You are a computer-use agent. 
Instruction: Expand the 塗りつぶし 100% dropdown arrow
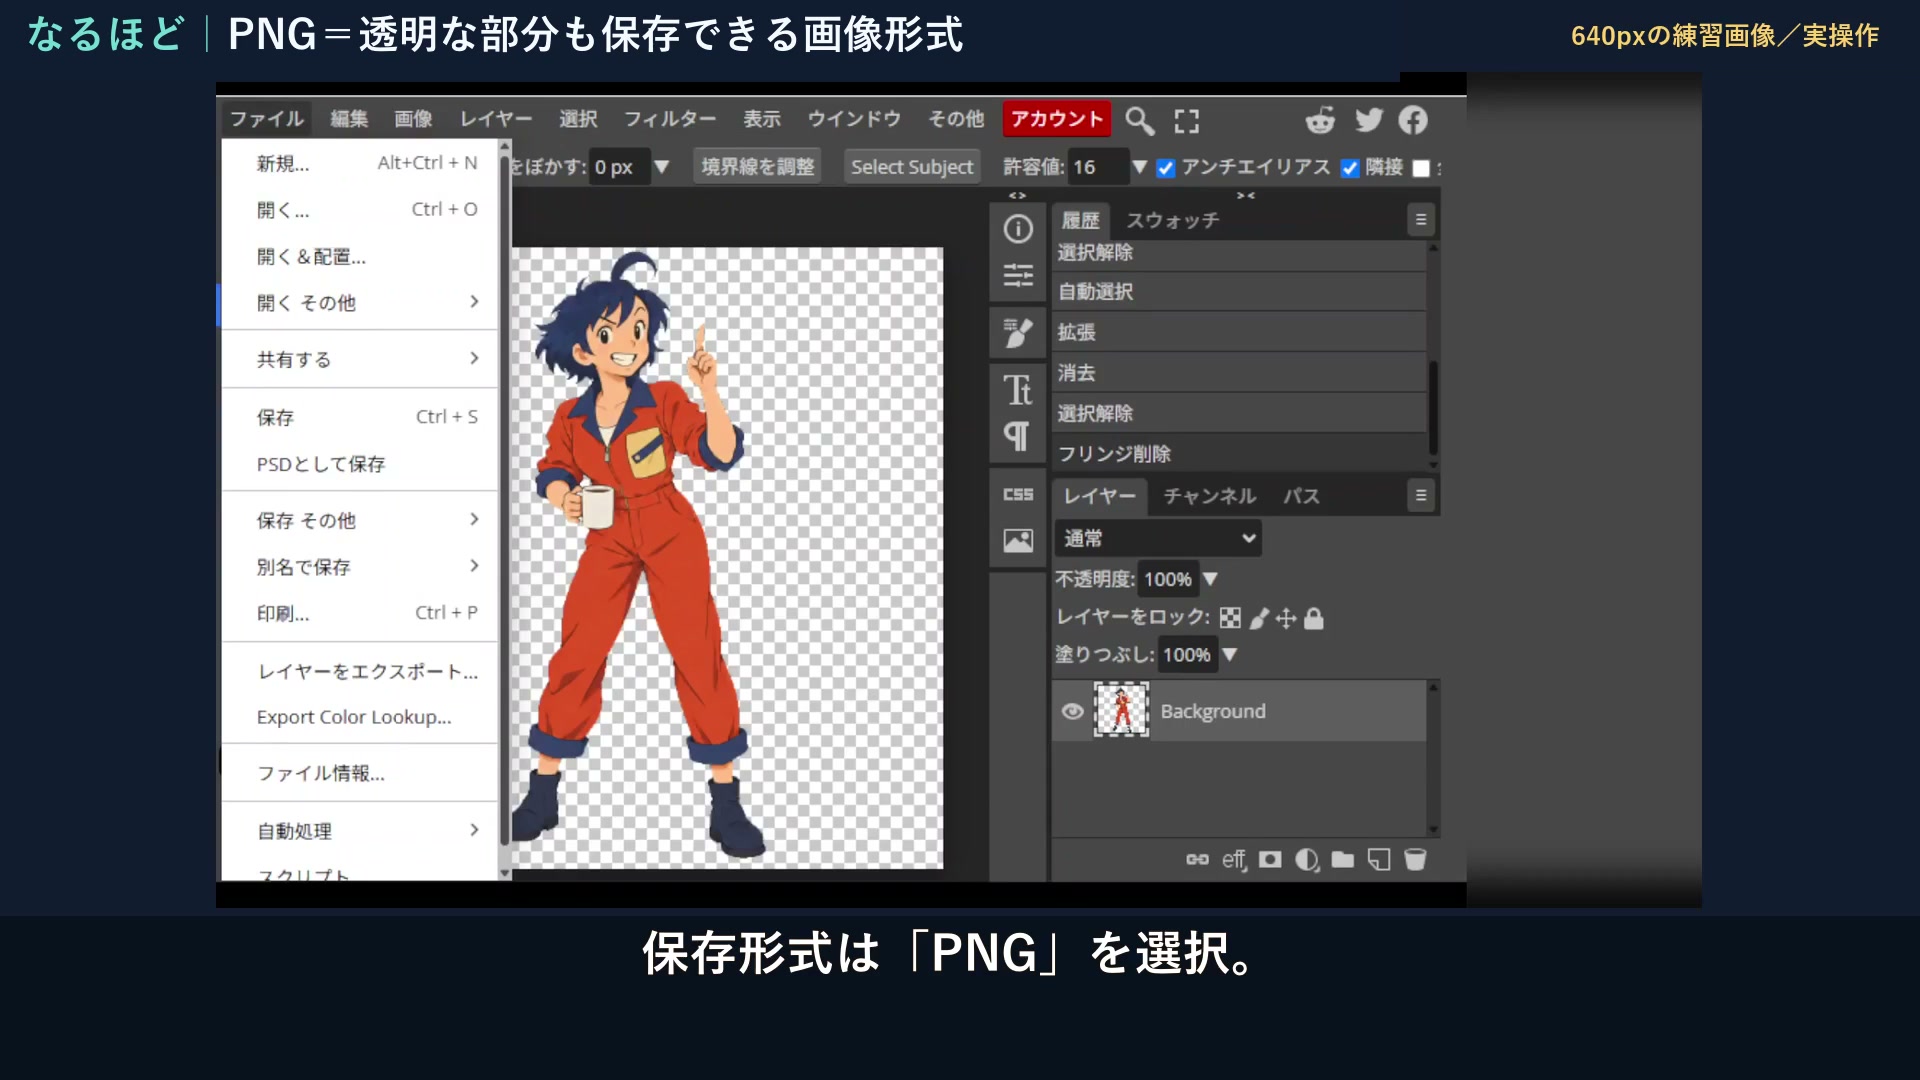point(1230,655)
